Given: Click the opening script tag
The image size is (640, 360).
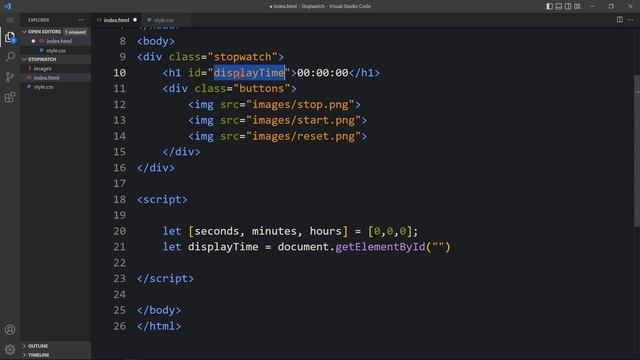Looking at the screenshot, I should coord(162,199).
